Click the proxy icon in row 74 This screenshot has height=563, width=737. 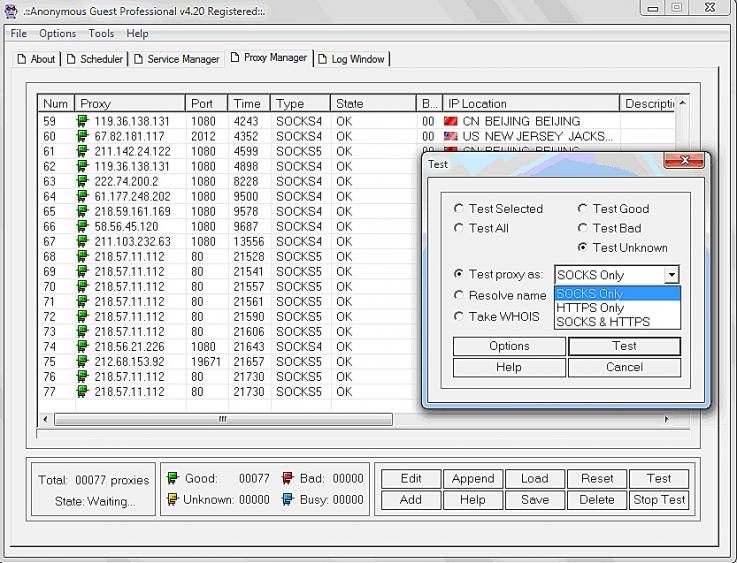tap(82, 347)
